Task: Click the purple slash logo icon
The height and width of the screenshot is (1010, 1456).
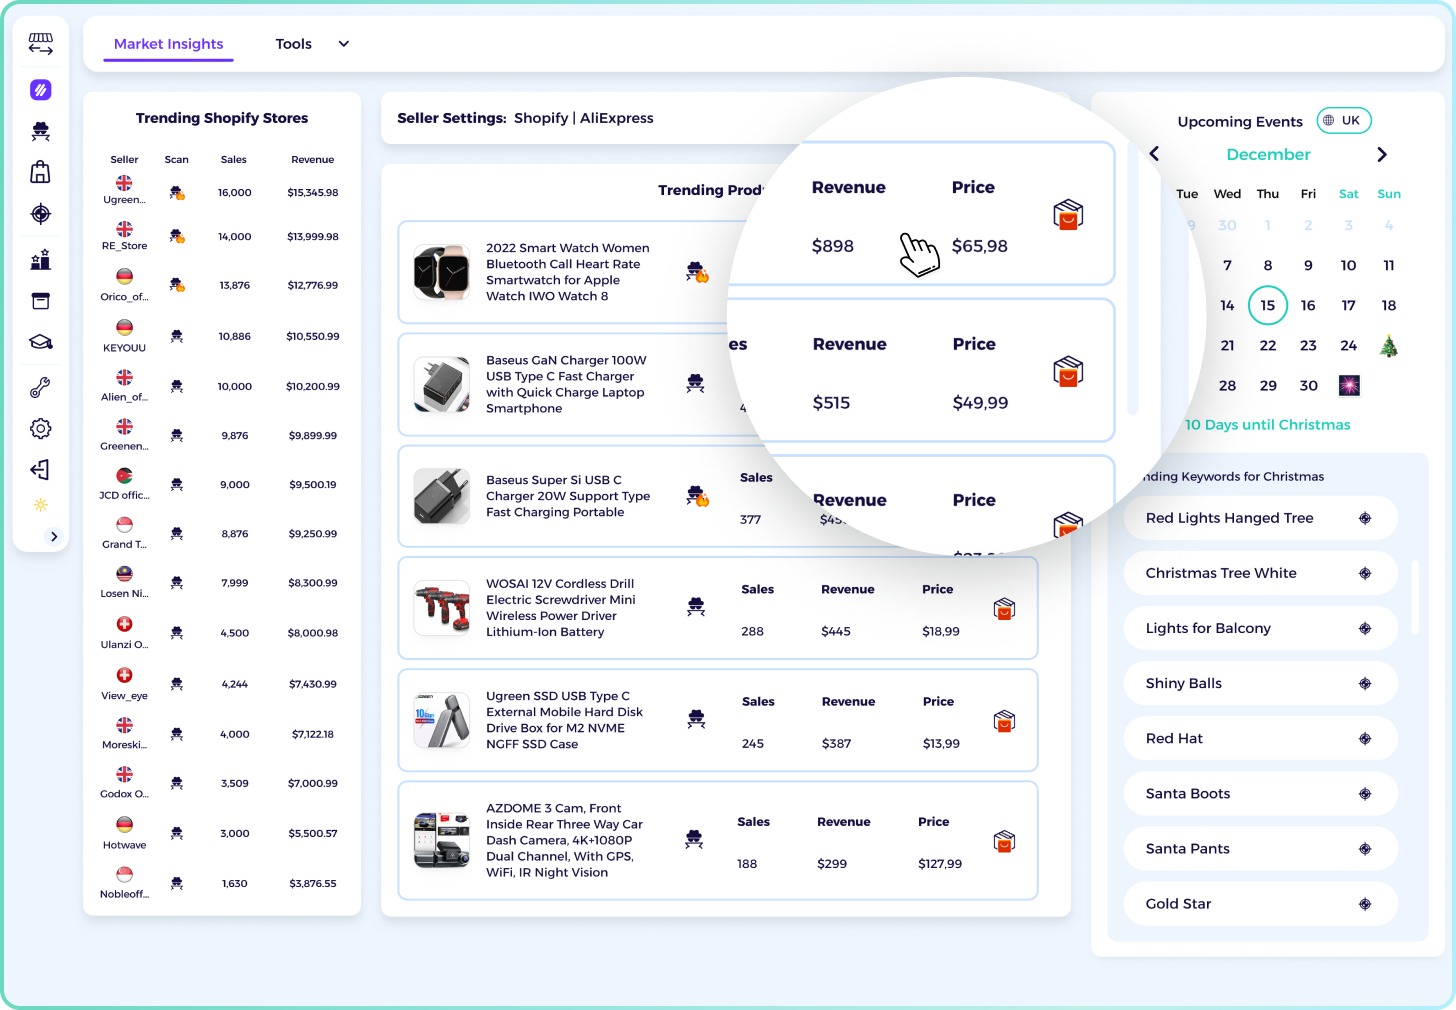Action: point(41,90)
